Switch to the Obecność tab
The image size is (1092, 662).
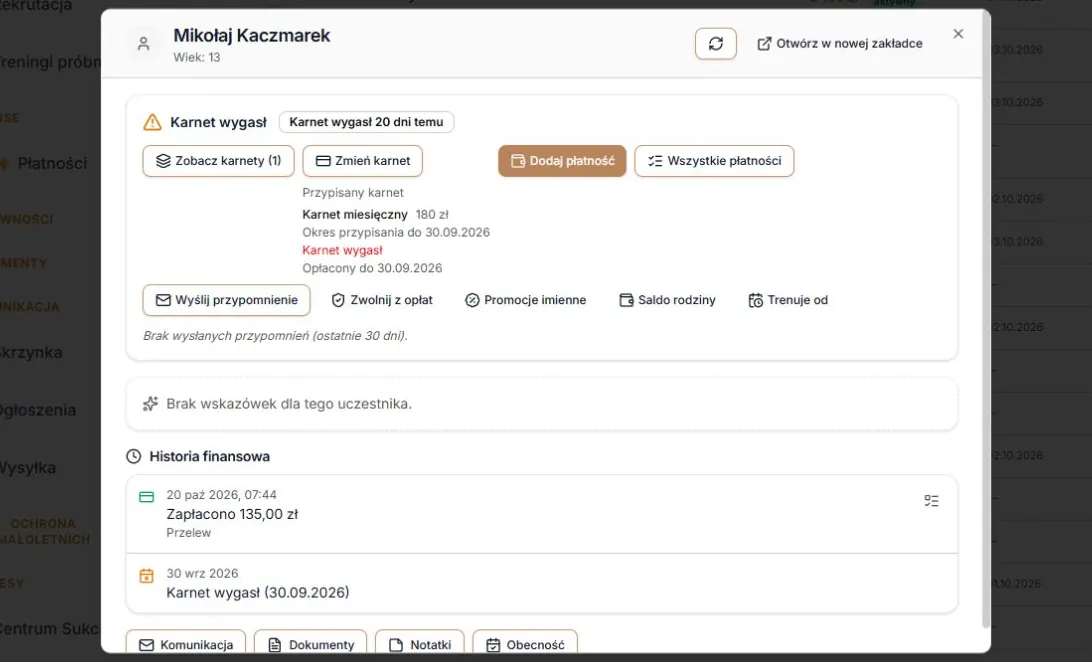pos(525,645)
